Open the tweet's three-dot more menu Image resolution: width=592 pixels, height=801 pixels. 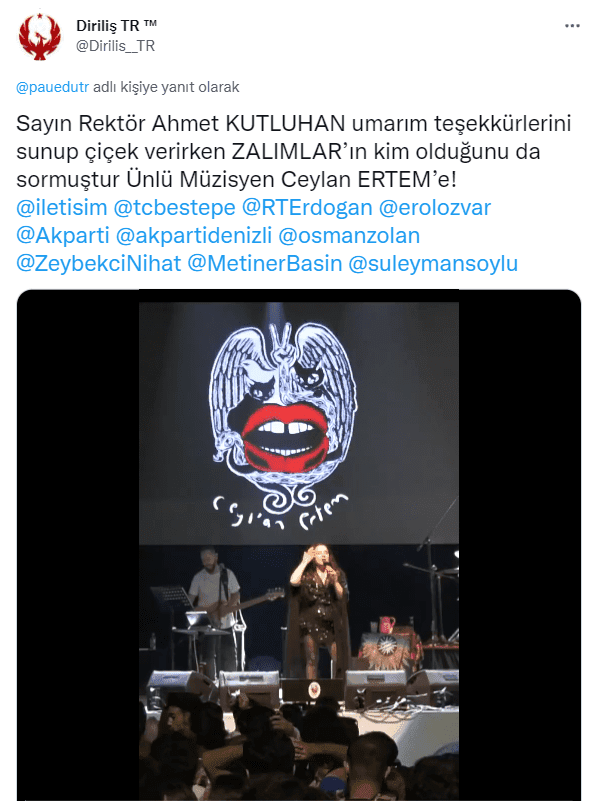[x=572, y=26]
